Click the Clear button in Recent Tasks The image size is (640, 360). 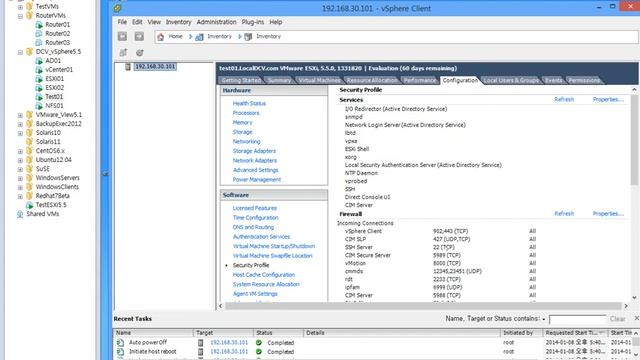618,319
